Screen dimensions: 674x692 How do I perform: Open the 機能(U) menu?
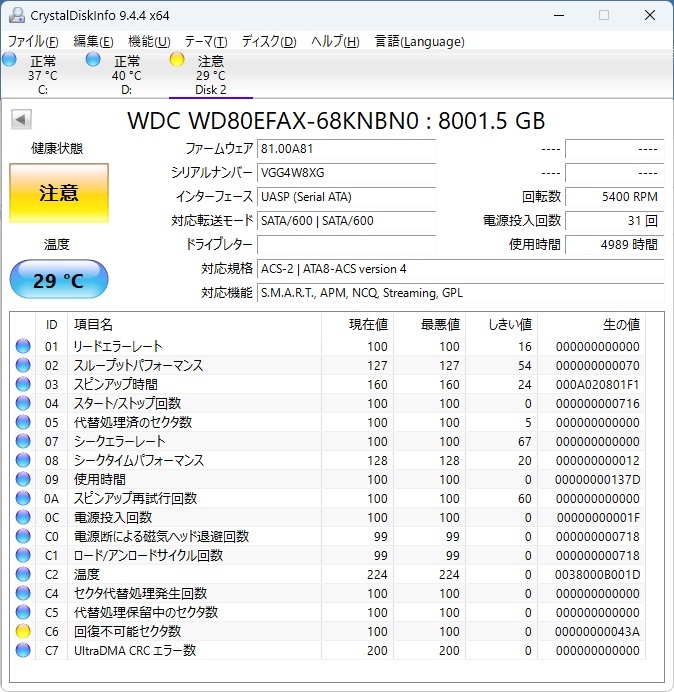149,41
